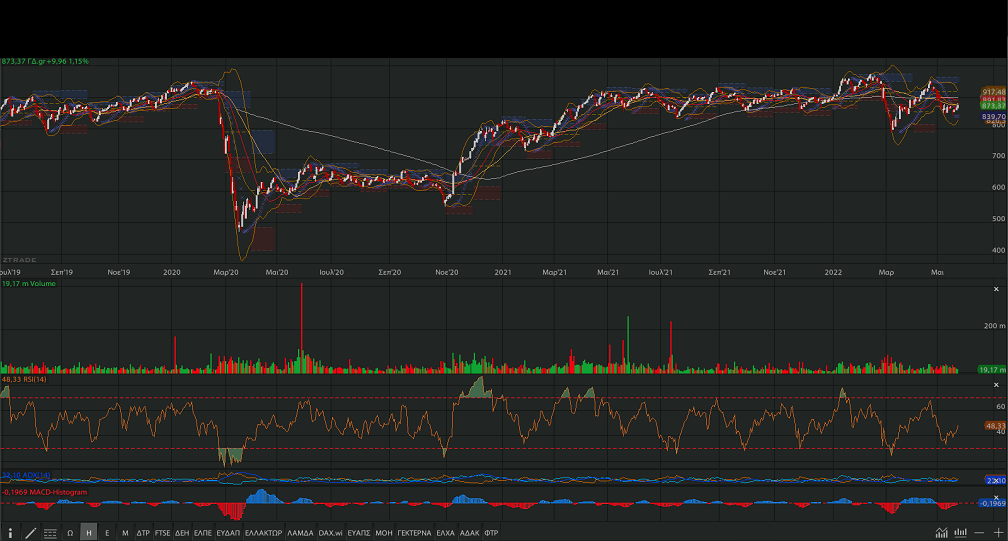Switch to the Ω timeframe
The image size is (1008, 541).
tap(70, 533)
